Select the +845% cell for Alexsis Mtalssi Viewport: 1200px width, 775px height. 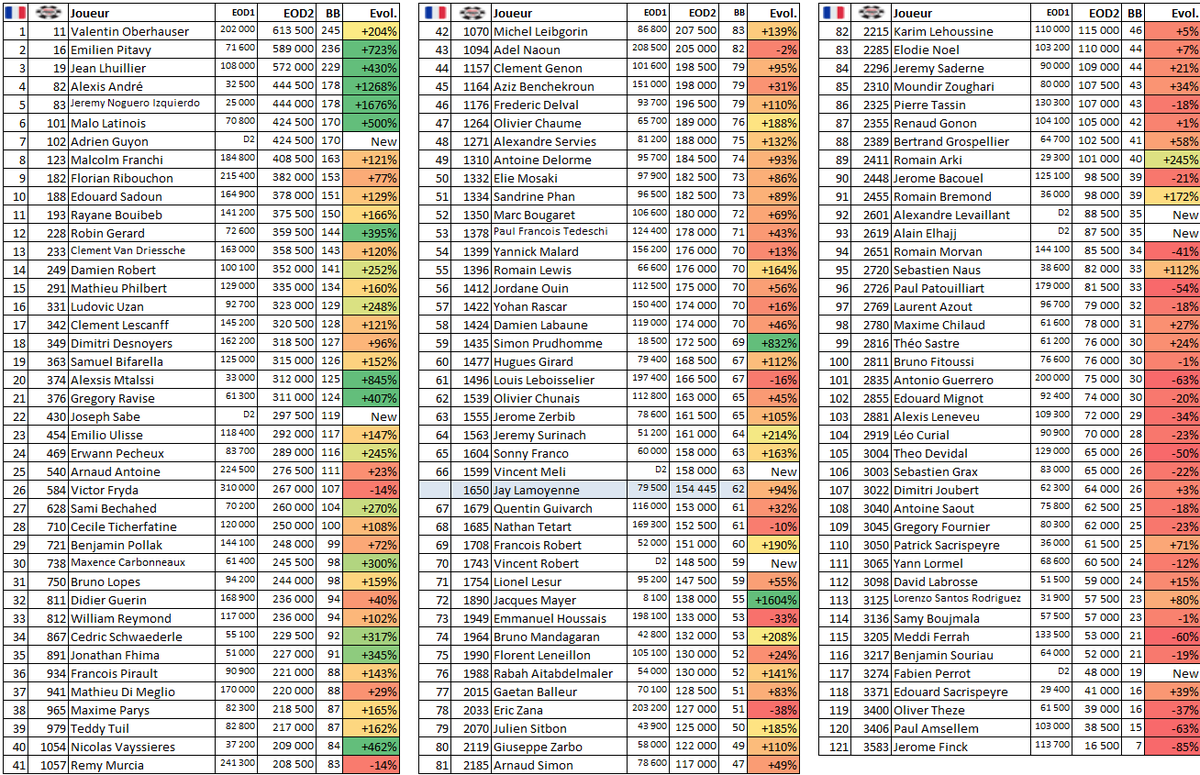(x=370, y=380)
